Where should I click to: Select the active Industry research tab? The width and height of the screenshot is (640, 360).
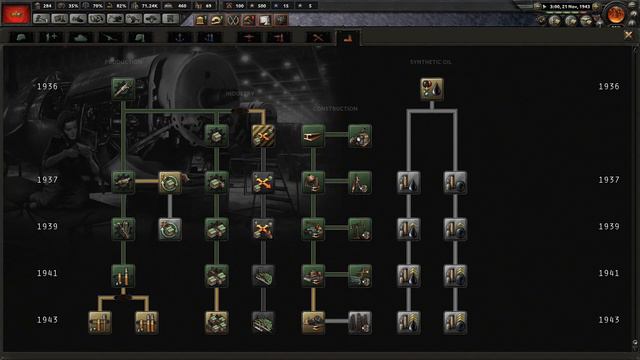(348, 38)
